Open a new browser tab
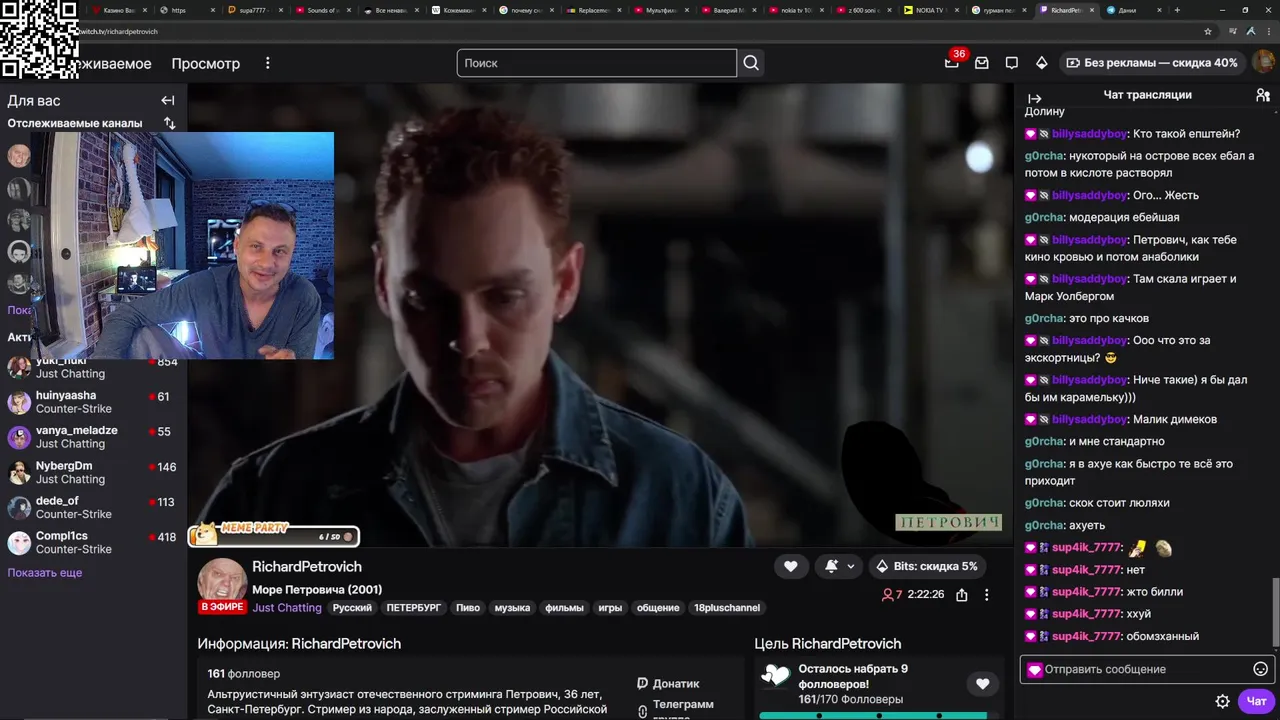Viewport: 1280px width, 720px height. click(x=1177, y=10)
